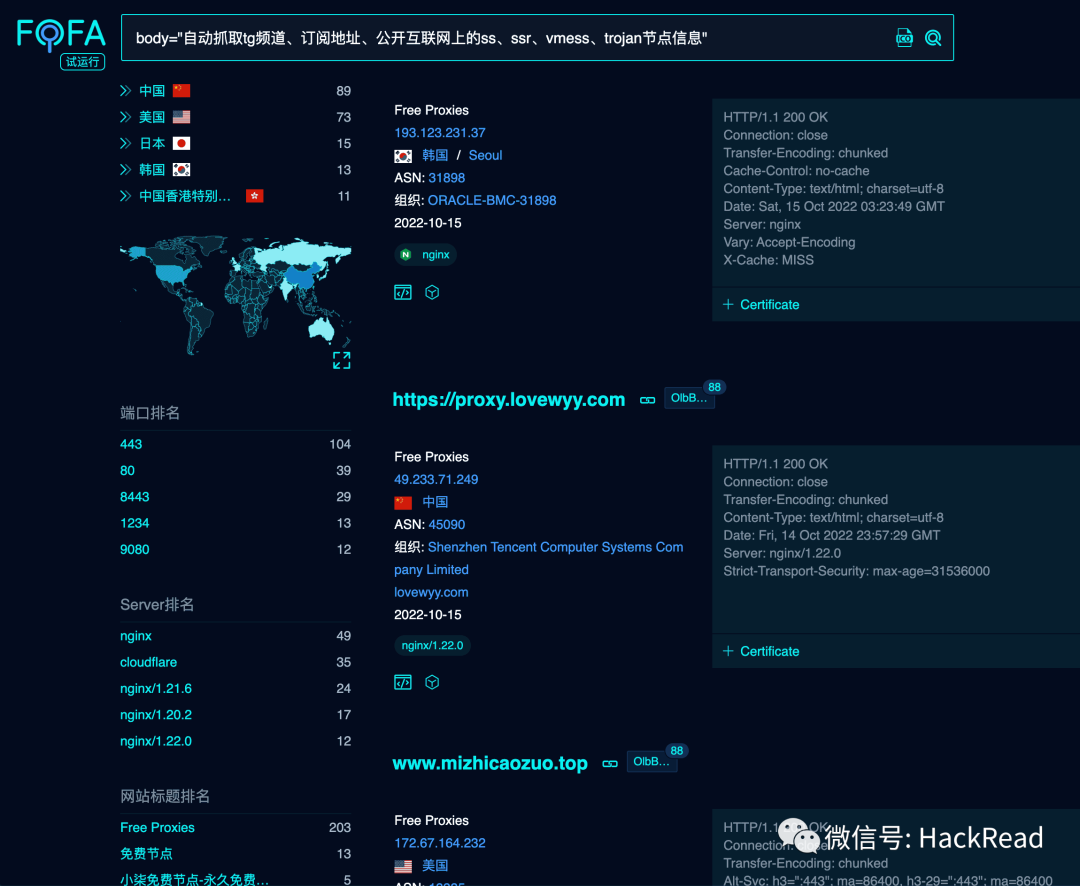Click OlbB… badge beside proxy.lovewyy.com
Image resolution: width=1080 pixels, height=886 pixels.
pyautogui.click(x=689, y=398)
